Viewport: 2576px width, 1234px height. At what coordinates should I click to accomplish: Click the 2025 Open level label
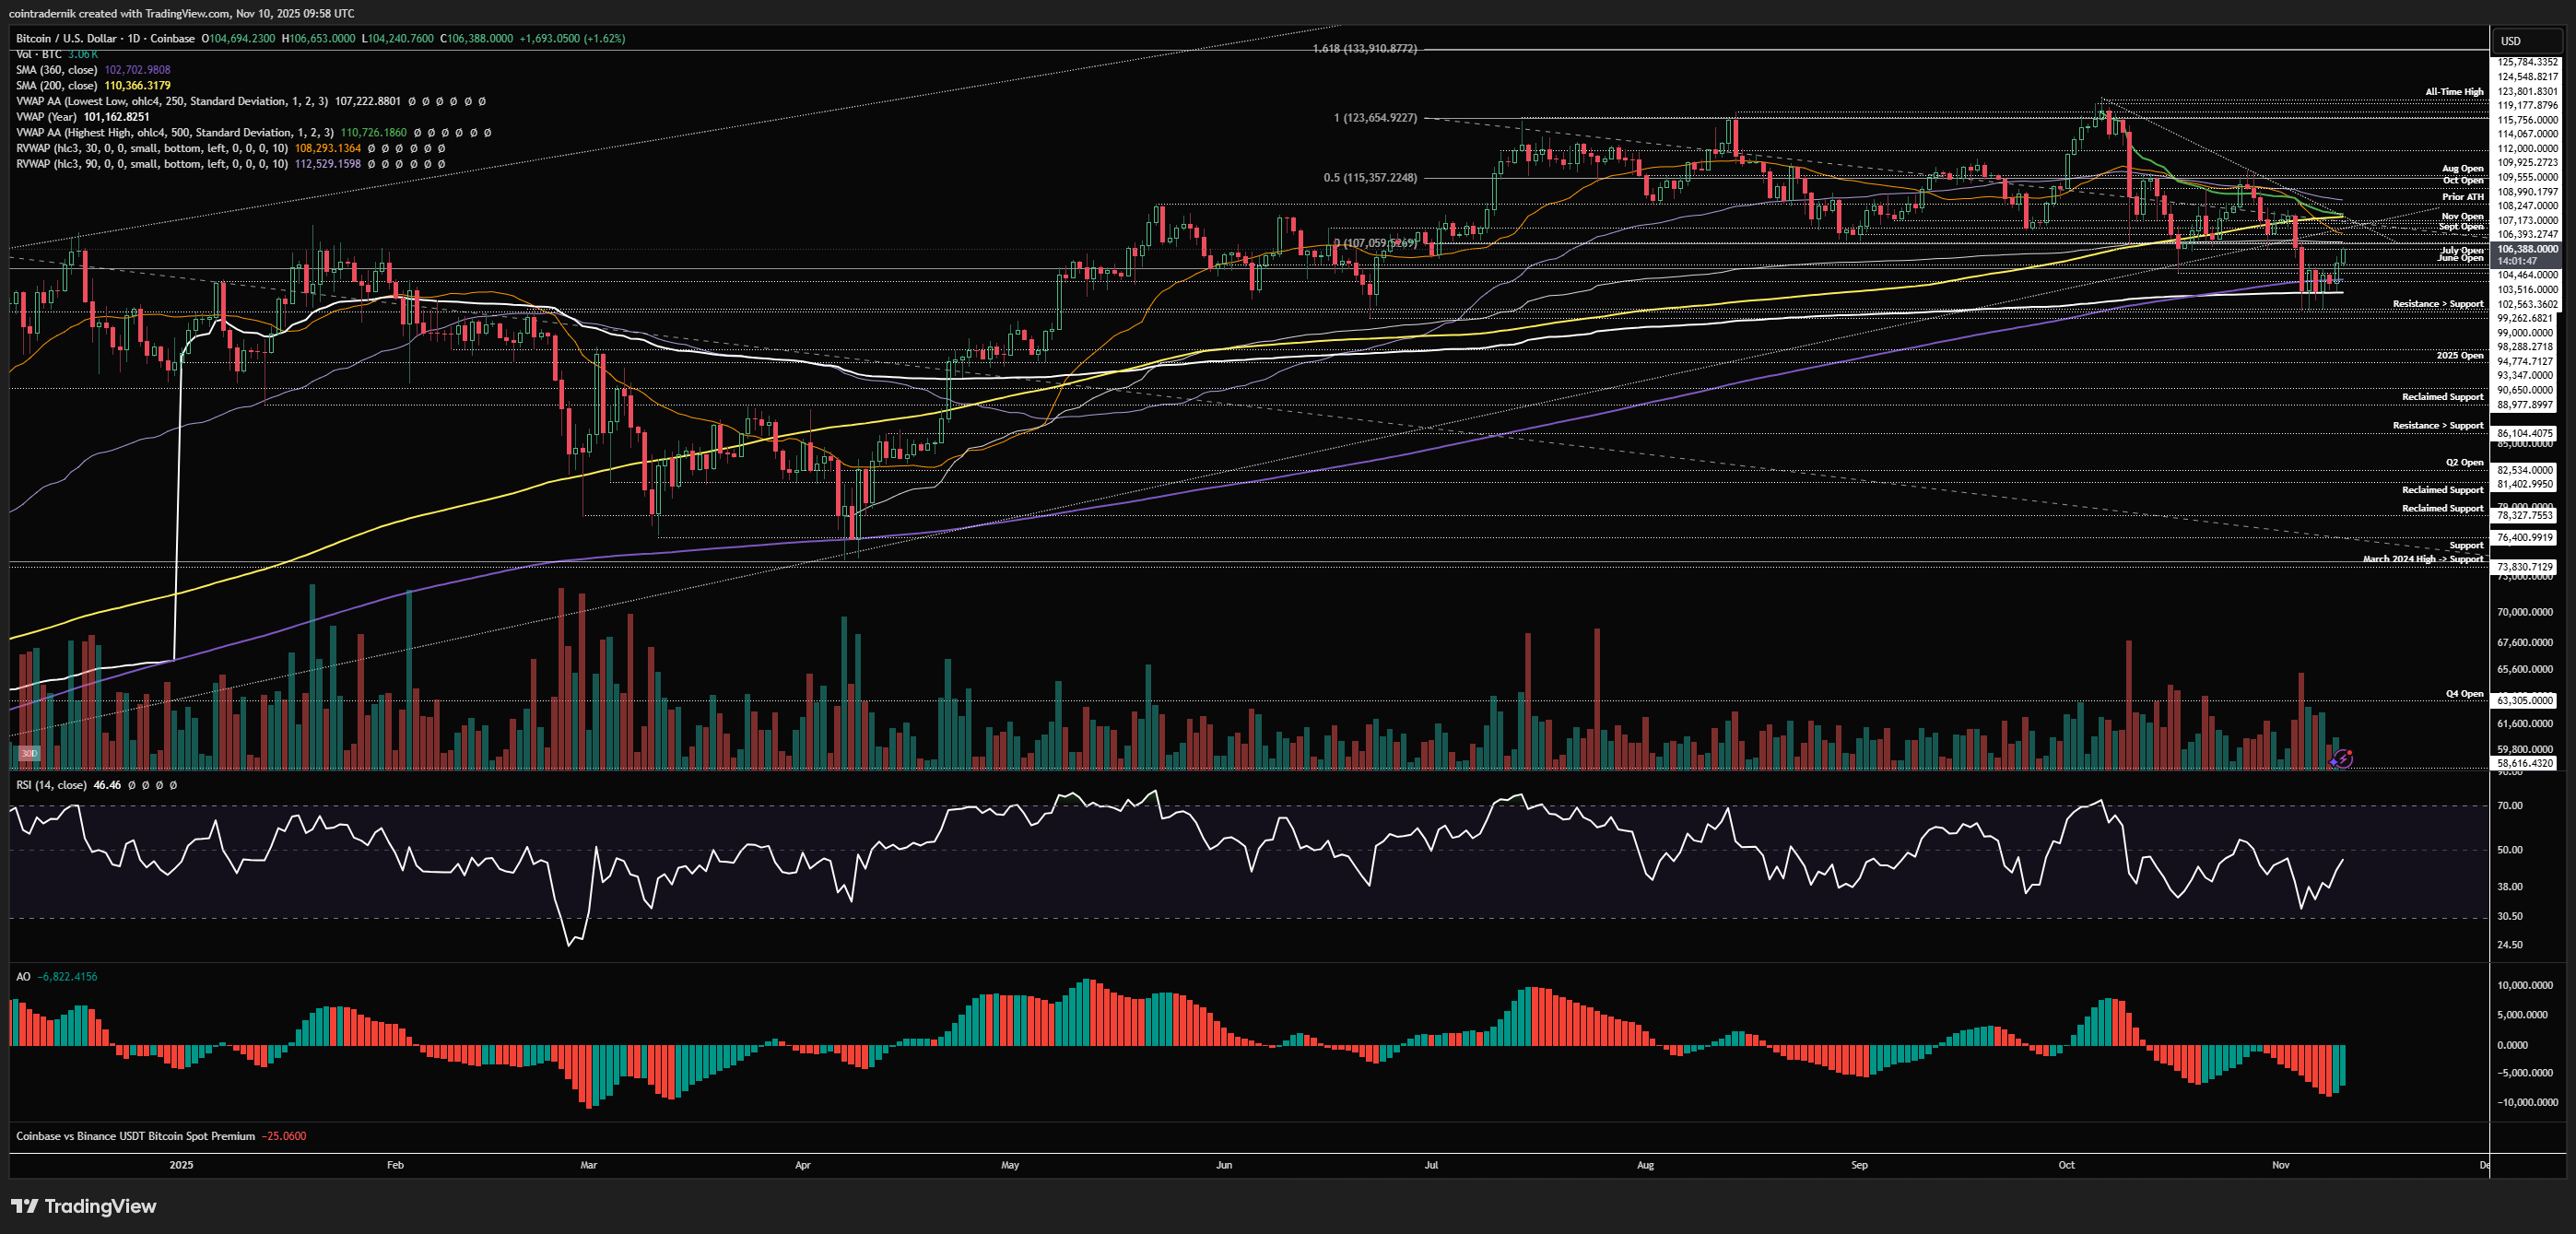(2459, 356)
